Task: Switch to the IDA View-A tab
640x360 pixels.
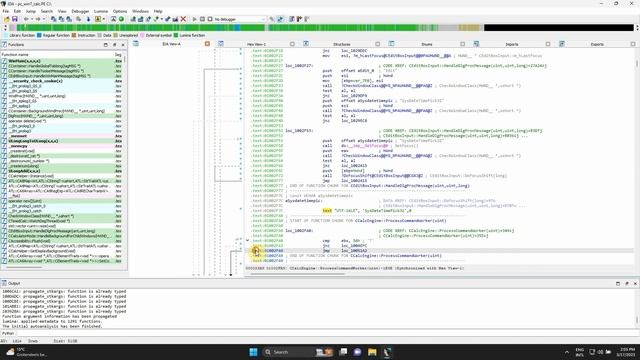Action: [171, 44]
